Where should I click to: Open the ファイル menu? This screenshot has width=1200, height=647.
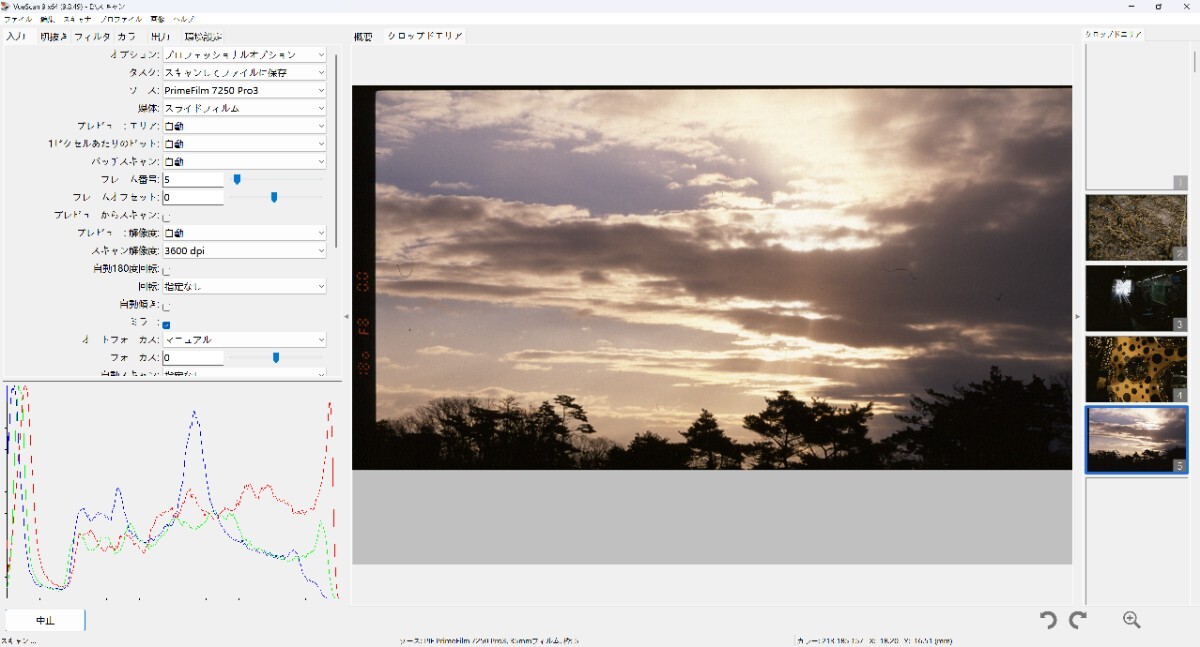pos(18,19)
